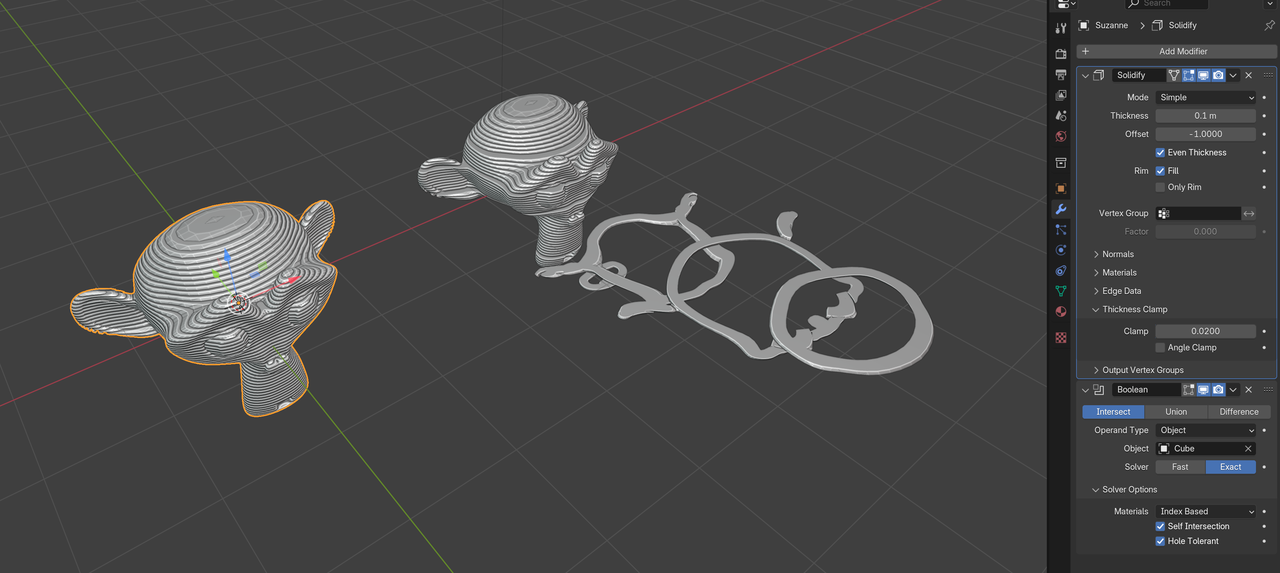
Task: Toggle the properties pin icon
Action: (x=1269, y=25)
